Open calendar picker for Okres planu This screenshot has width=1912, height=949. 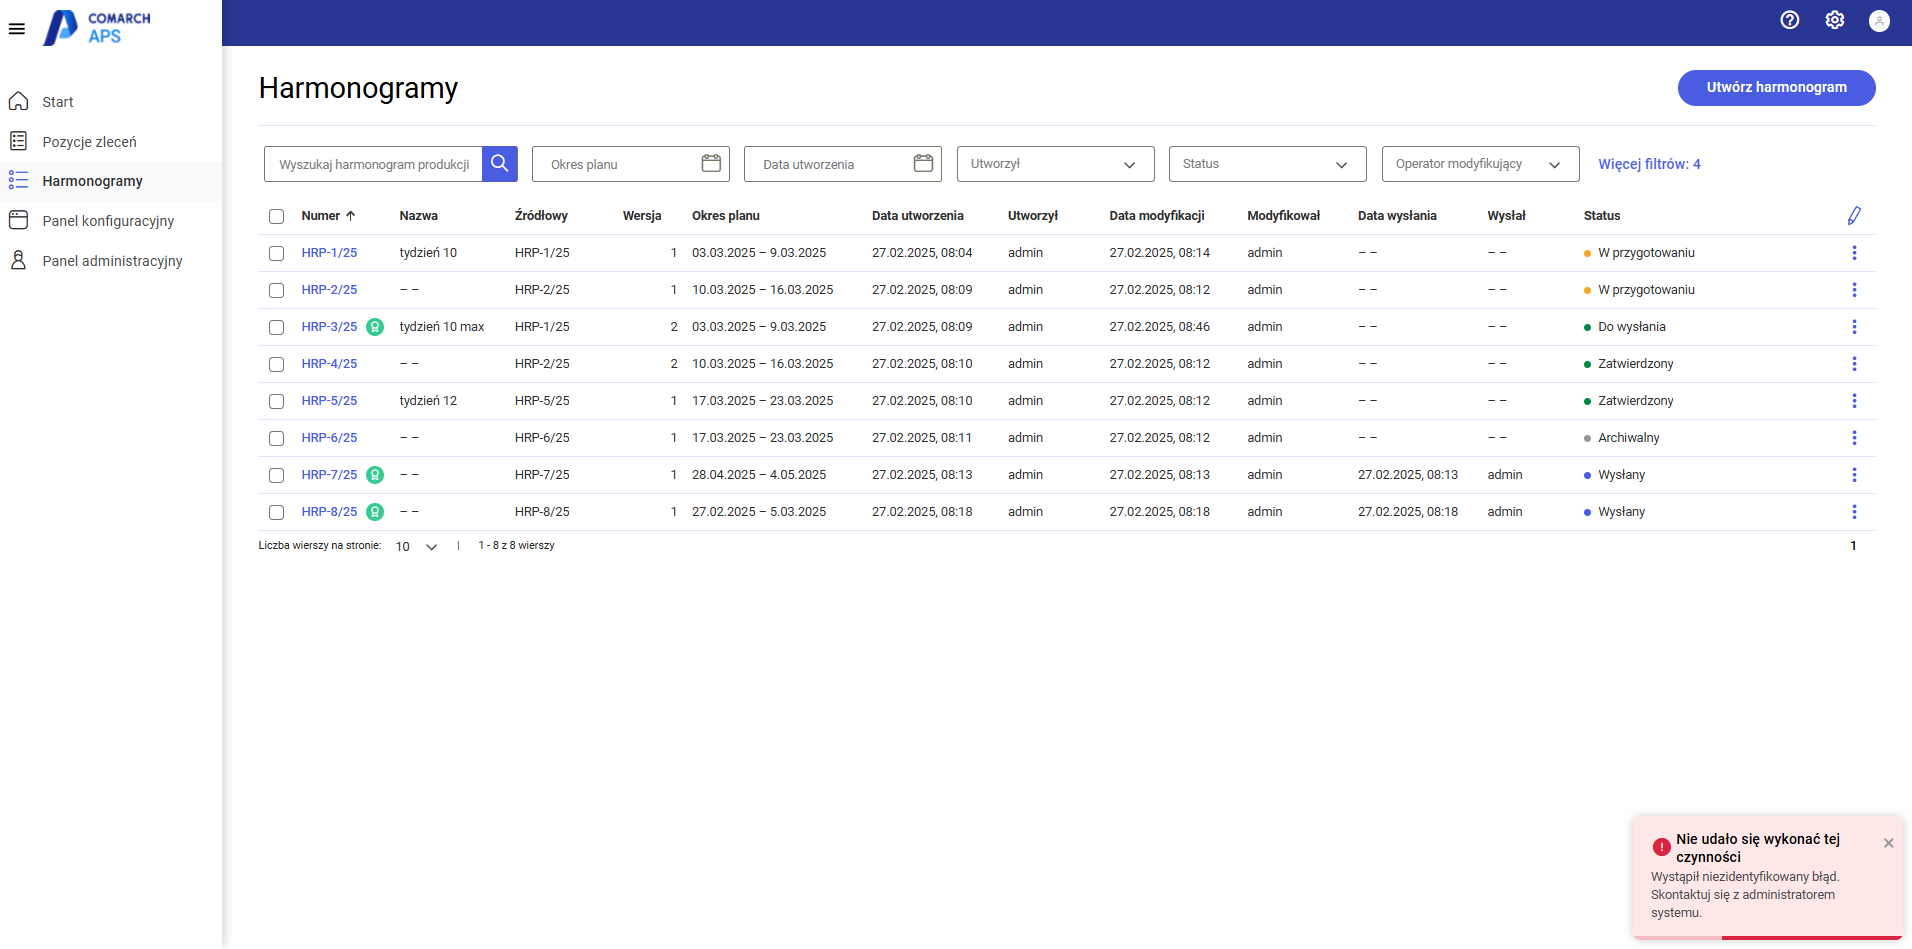[x=711, y=164]
